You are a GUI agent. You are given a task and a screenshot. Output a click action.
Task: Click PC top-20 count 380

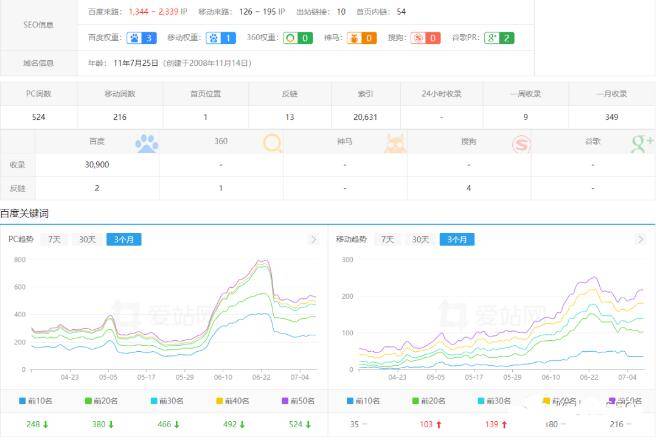pyautogui.click(x=99, y=424)
